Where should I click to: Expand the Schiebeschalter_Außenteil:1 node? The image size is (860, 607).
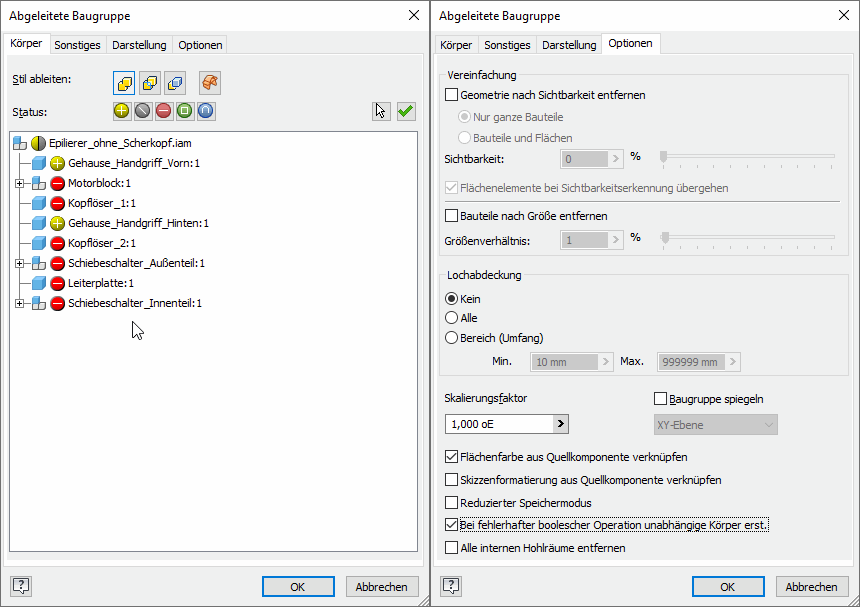pos(19,263)
